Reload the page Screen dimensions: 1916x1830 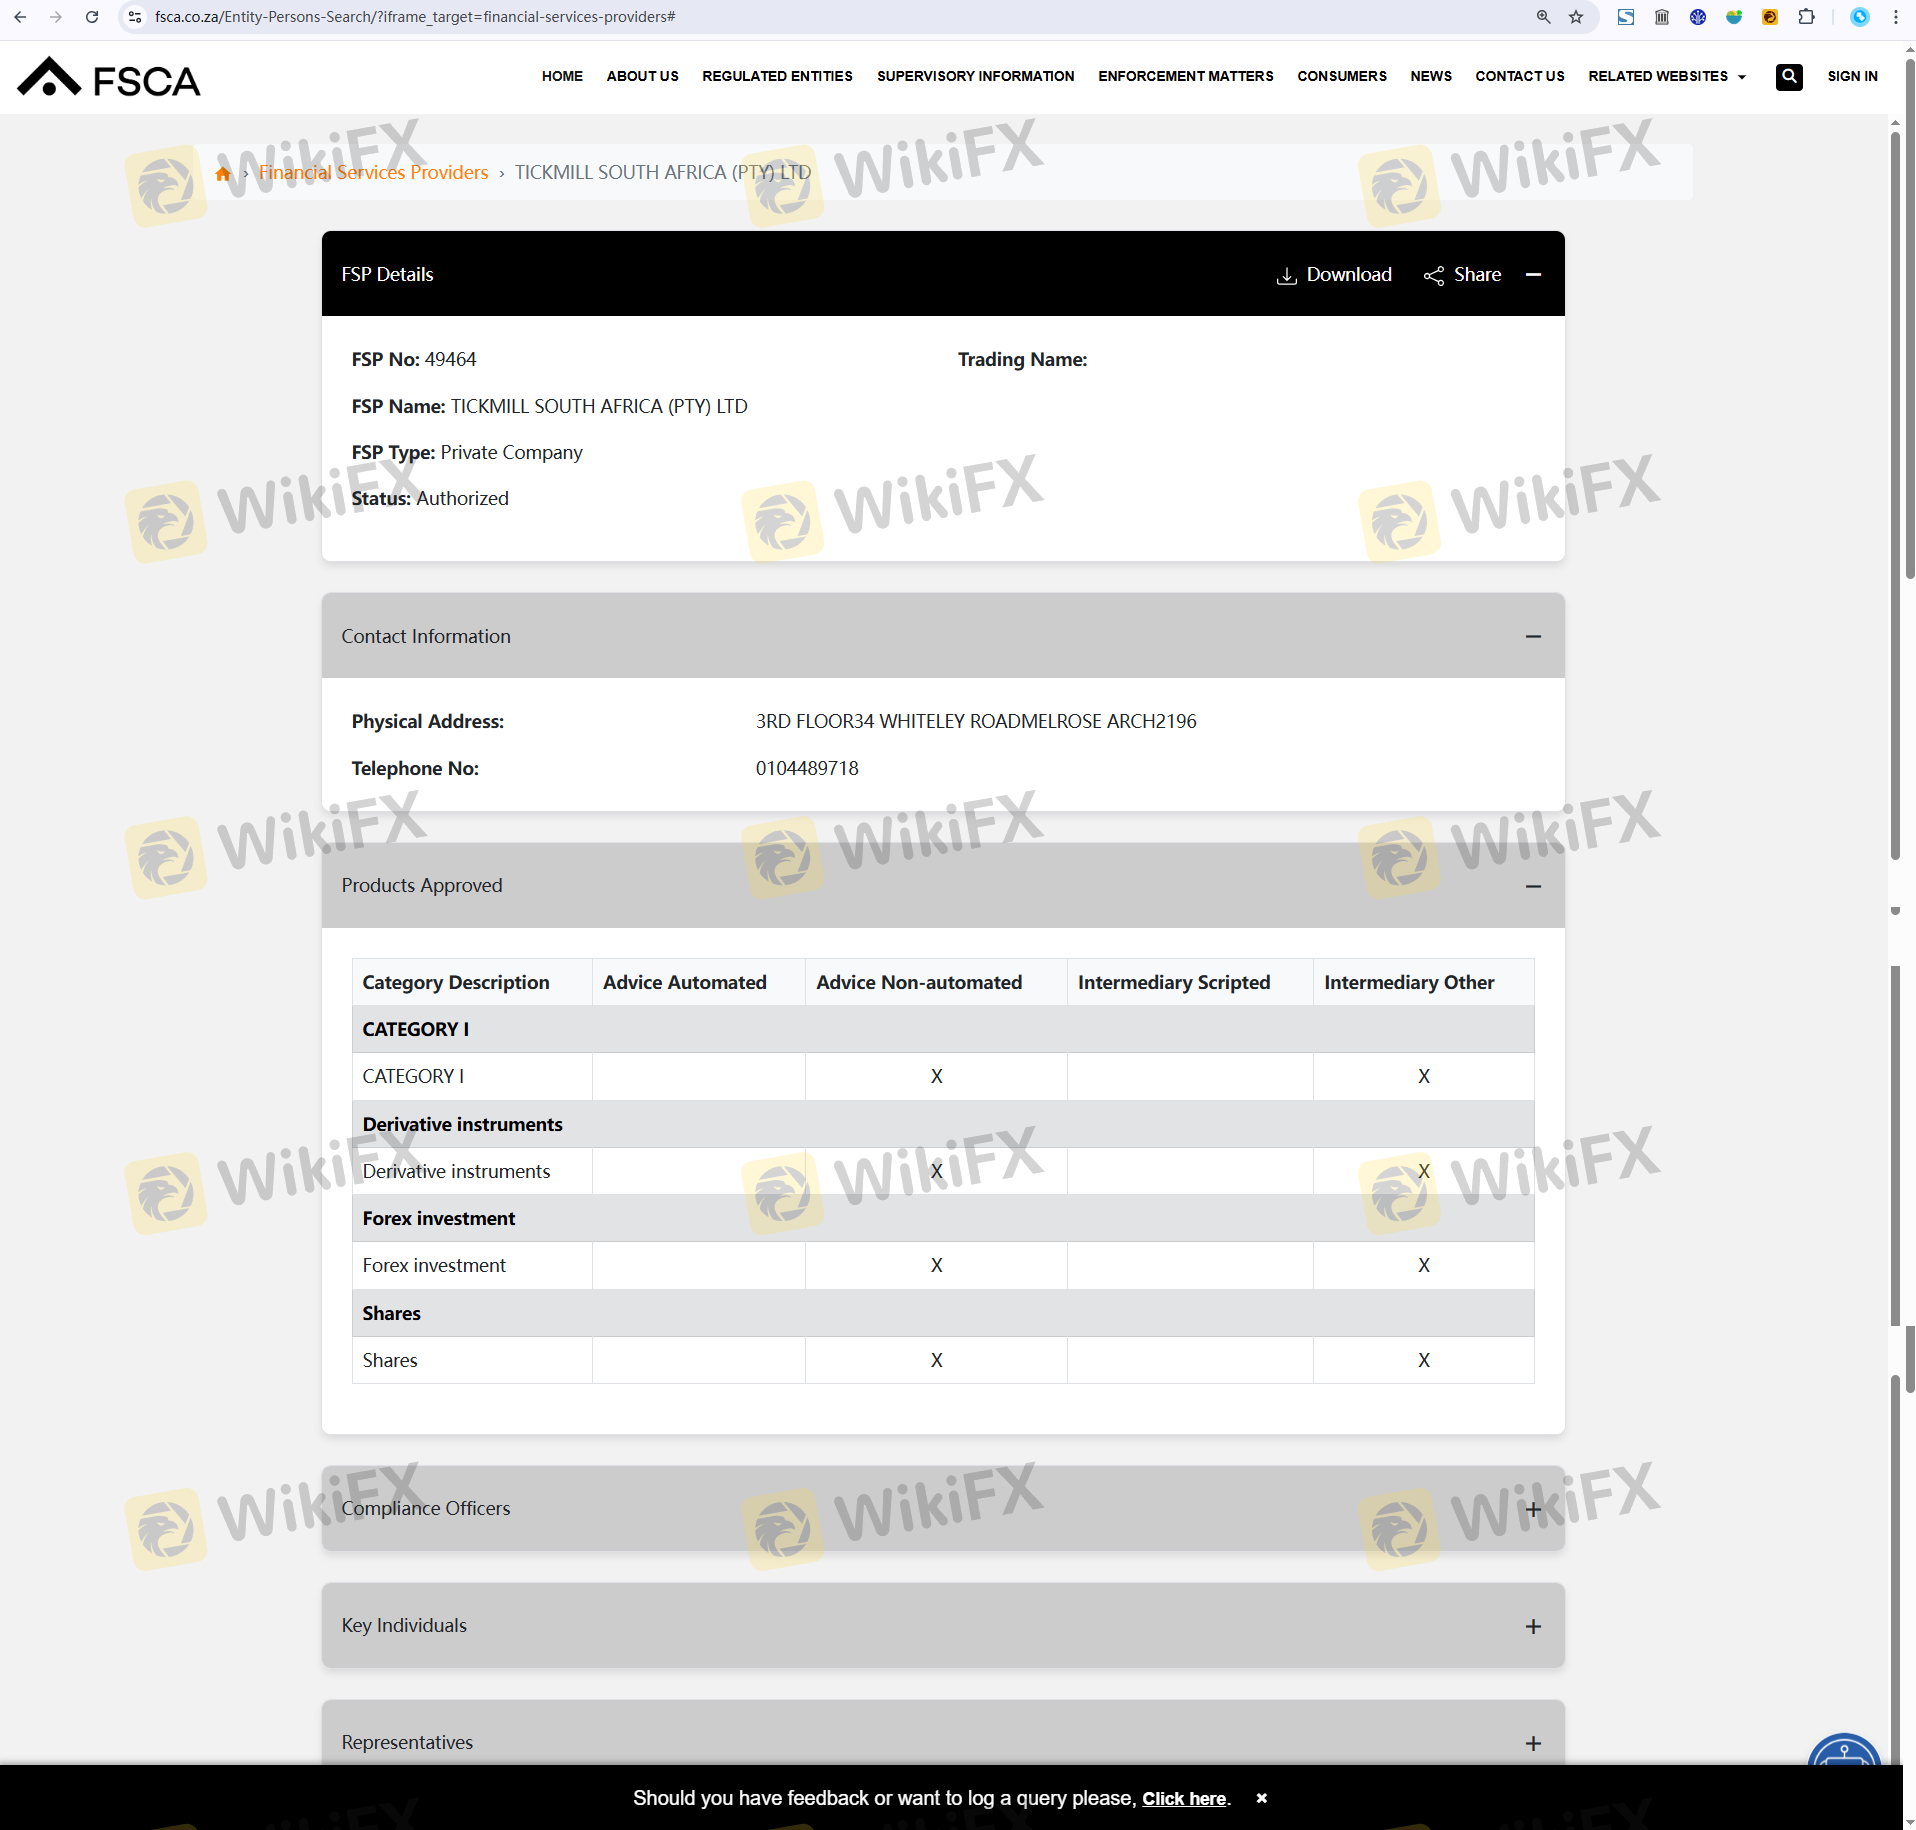click(92, 17)
